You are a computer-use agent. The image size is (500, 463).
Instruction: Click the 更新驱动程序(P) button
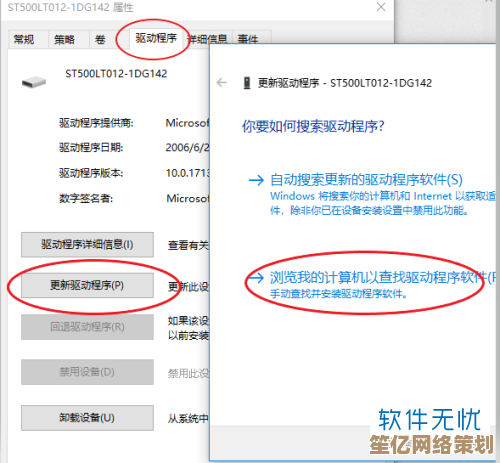click(x=87, y=285)
